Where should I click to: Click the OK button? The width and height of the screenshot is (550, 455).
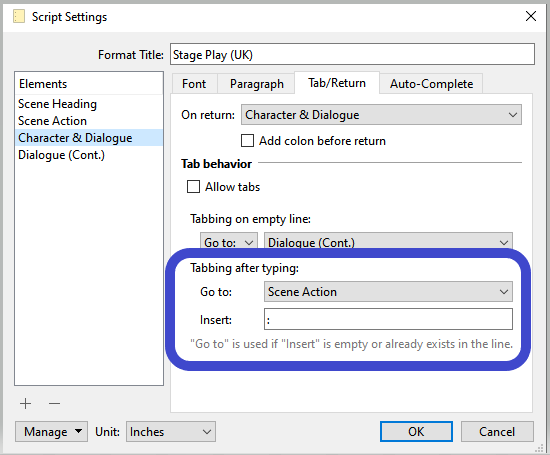(x=416, y=431)
